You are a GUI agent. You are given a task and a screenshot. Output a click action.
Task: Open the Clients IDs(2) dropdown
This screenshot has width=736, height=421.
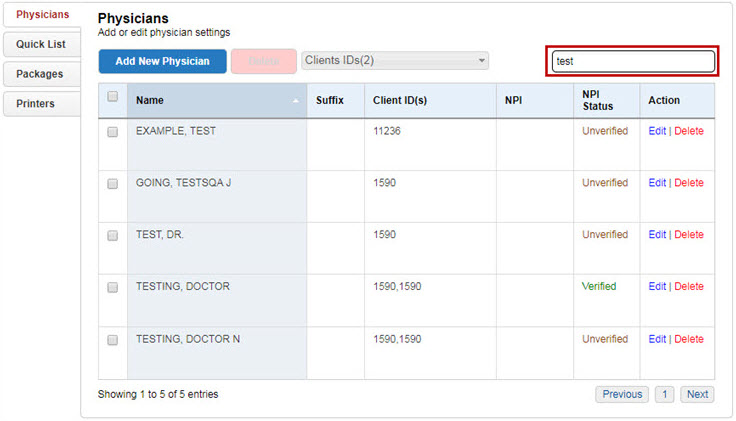(395, 61)
